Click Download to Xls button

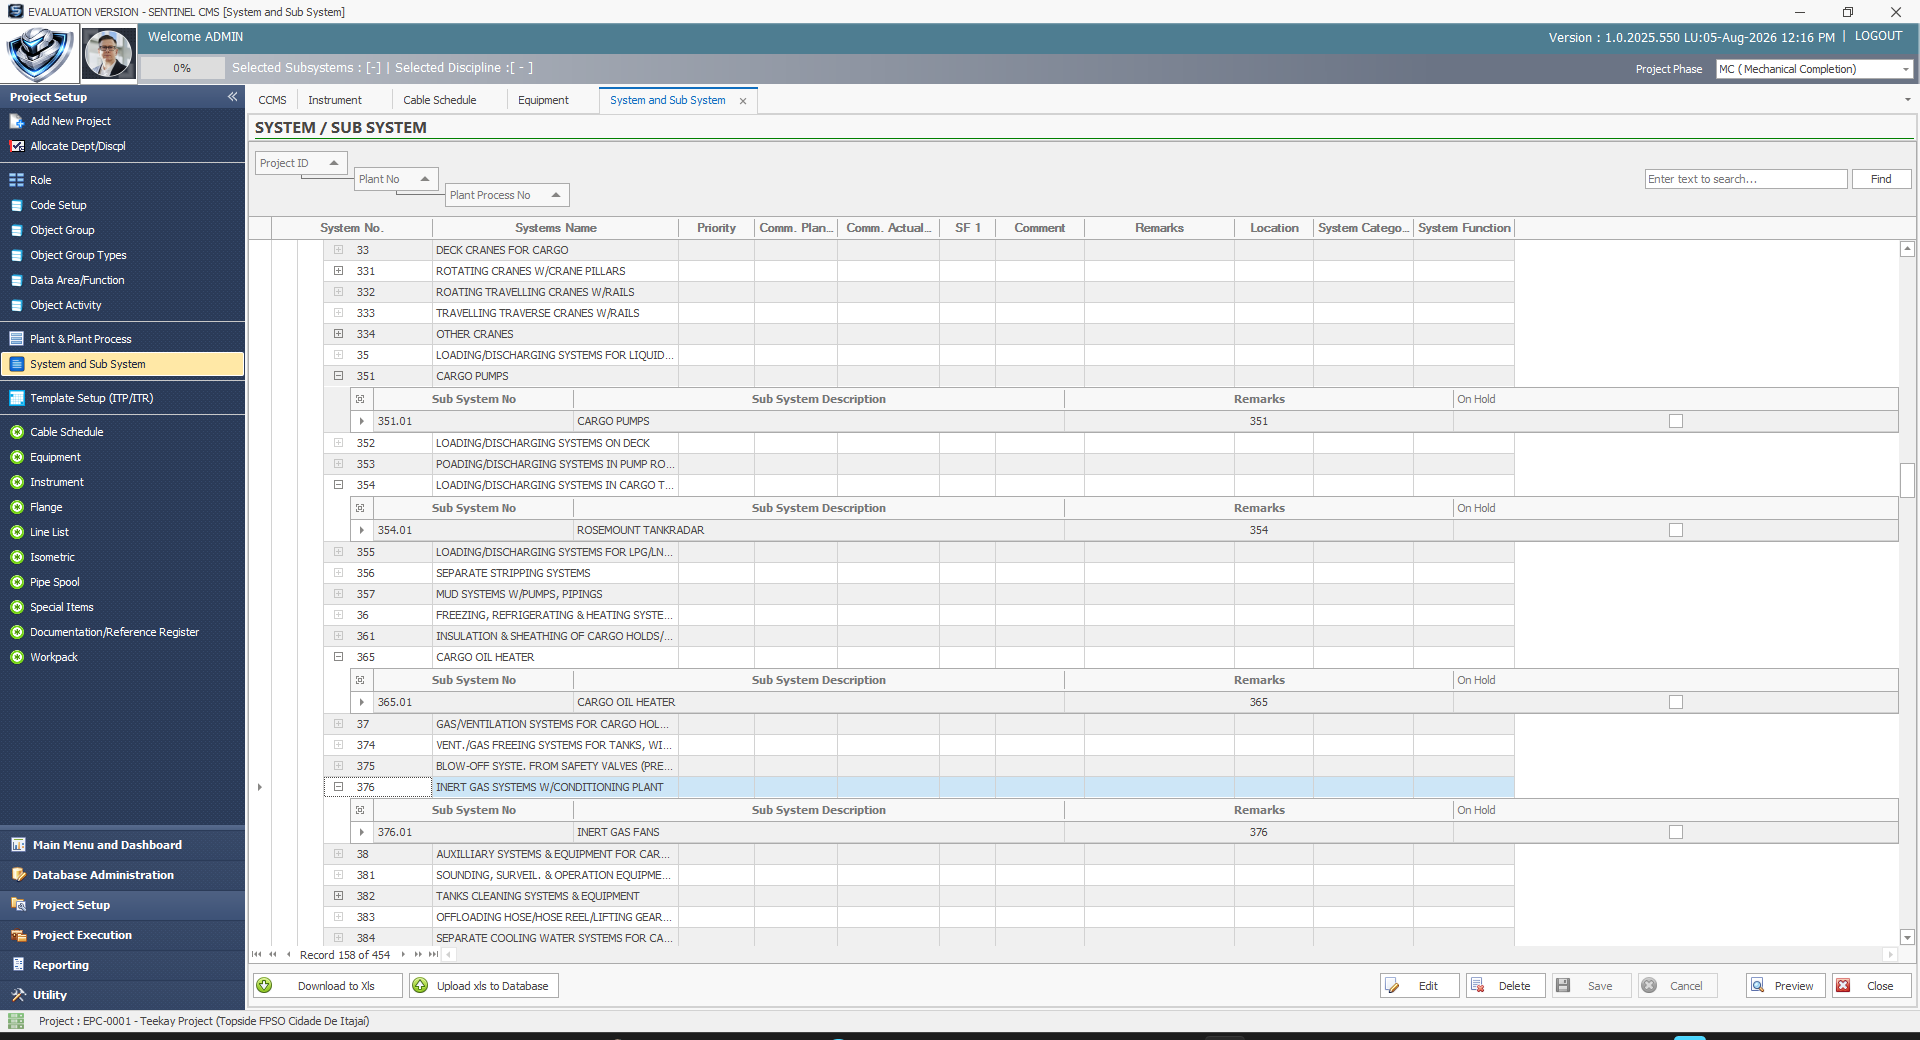coord(328,986)
